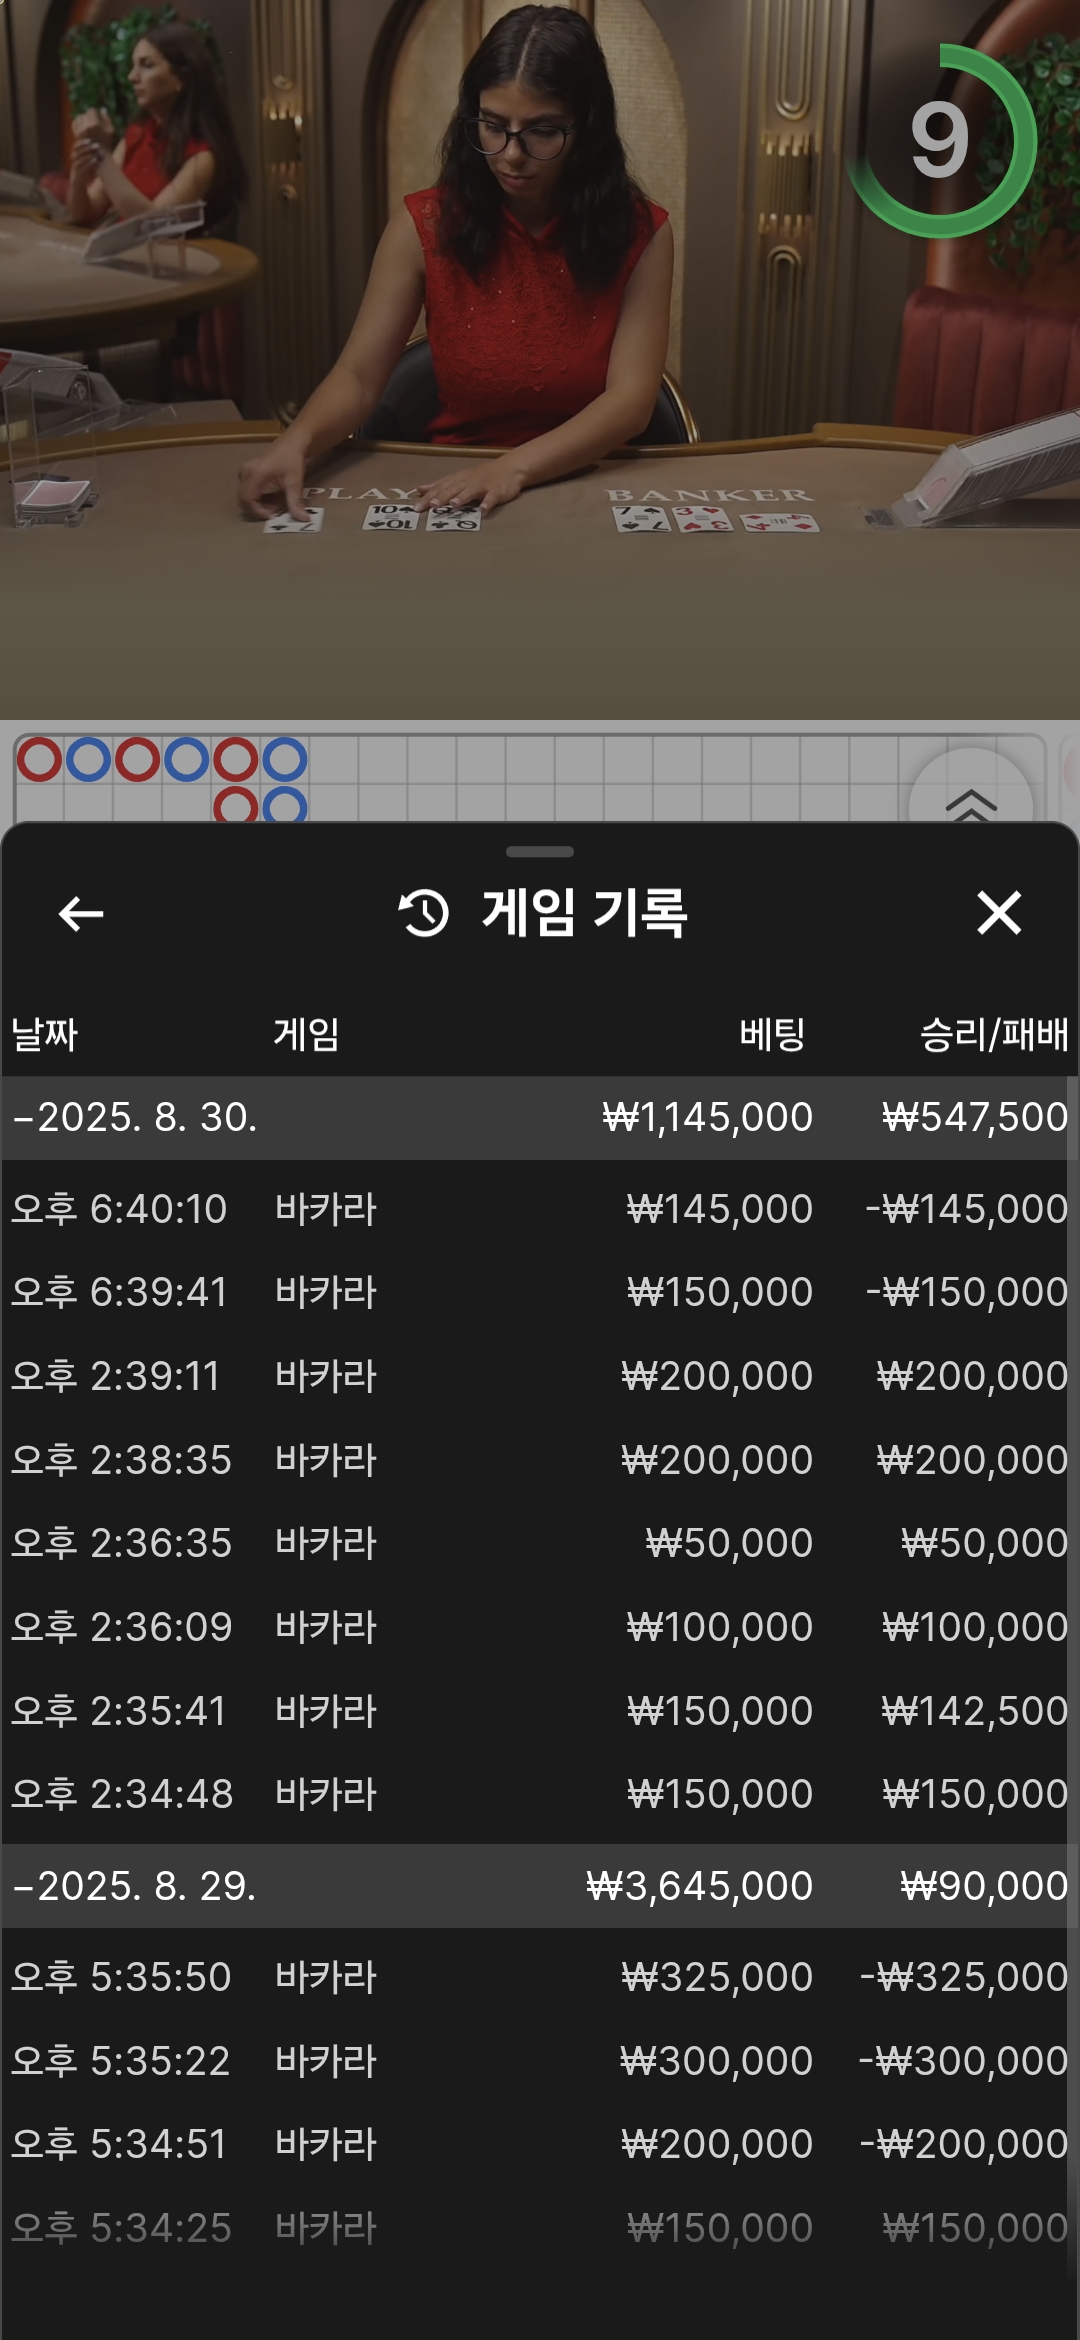Open the 오후 6:39:41 바카라 record
Screen dimensions: 1080x2340
[x=540, y=1292]
